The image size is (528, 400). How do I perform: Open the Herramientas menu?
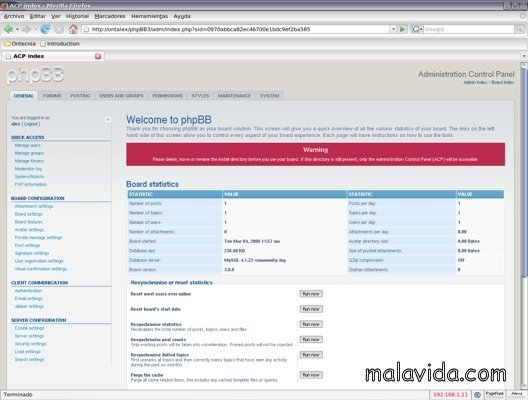[x=149, y=16]
